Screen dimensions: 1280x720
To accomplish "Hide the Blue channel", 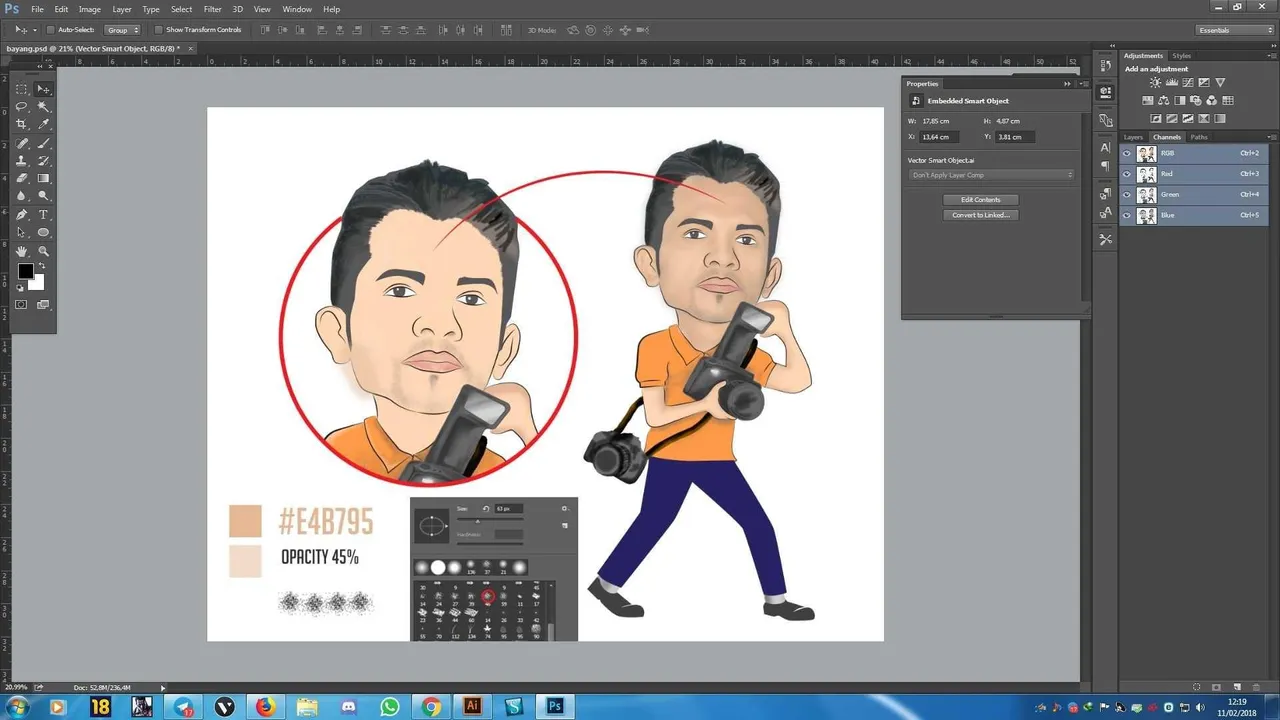I will [x=1127, y=215].
